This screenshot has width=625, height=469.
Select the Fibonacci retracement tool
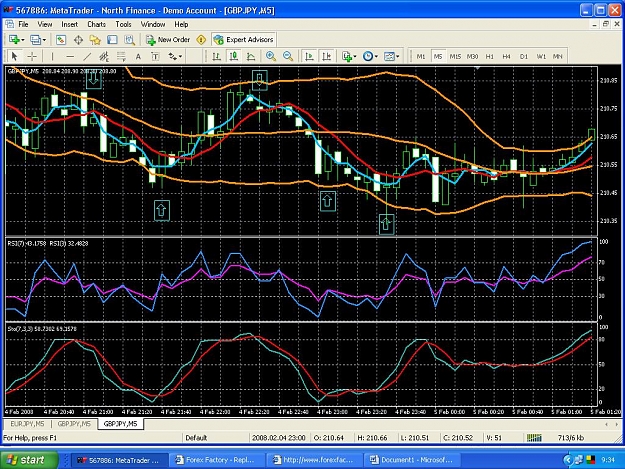(121, 56)
